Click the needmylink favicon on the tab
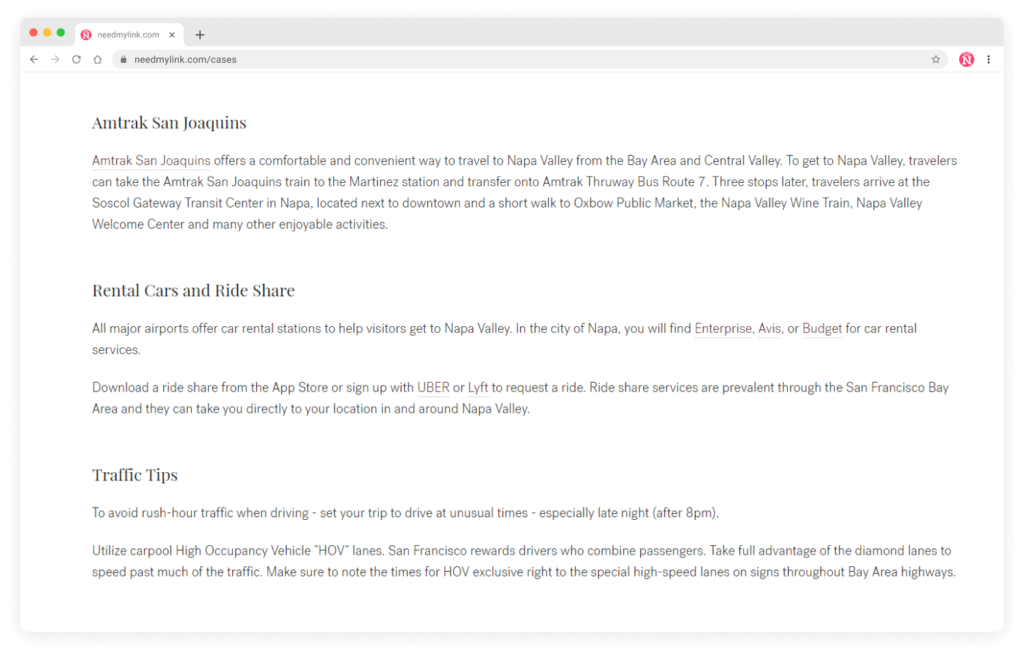 pos(84,34)
